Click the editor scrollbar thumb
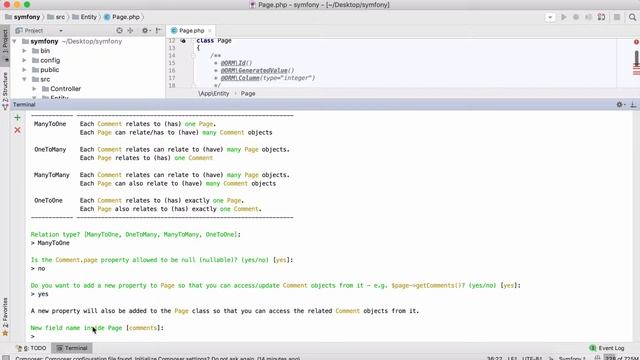 click(636, 58)
